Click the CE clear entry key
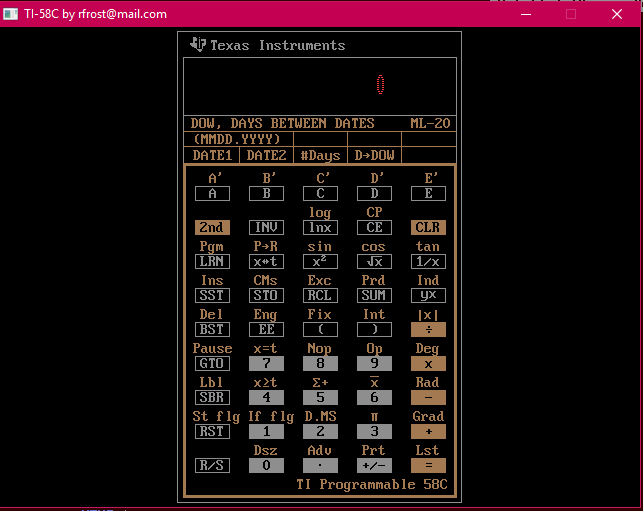Image resolution: width=643 pixels, height=511 pixels. pyautogui.click(x=374, y=227)
